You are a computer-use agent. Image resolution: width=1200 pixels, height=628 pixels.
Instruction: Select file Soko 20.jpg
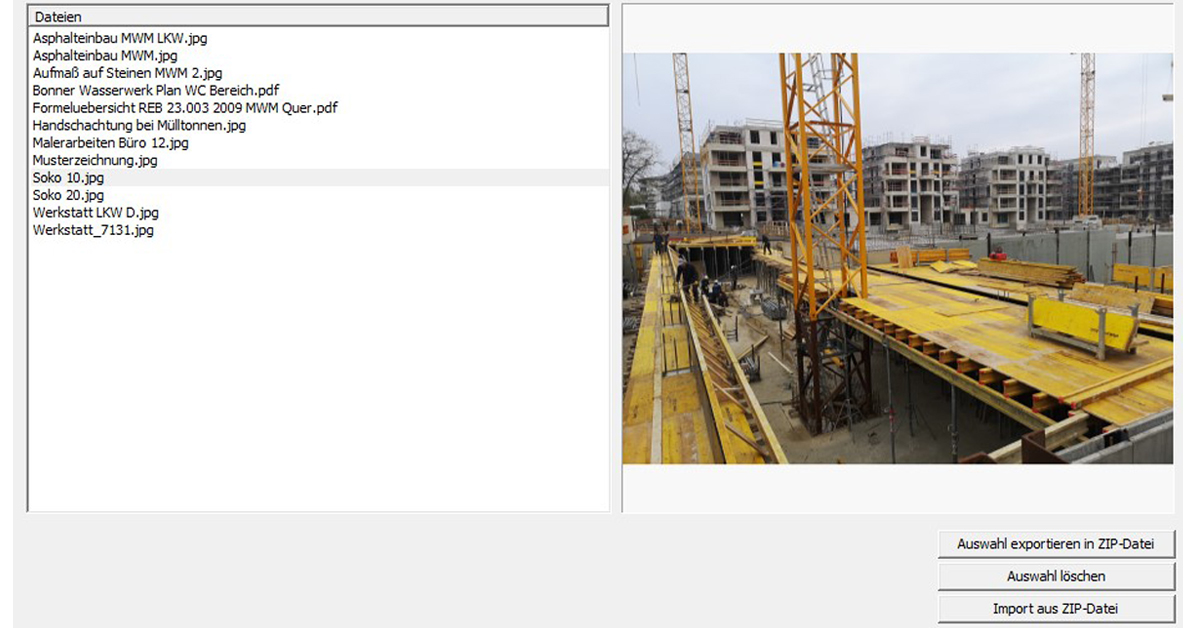(x=68, y=195)
